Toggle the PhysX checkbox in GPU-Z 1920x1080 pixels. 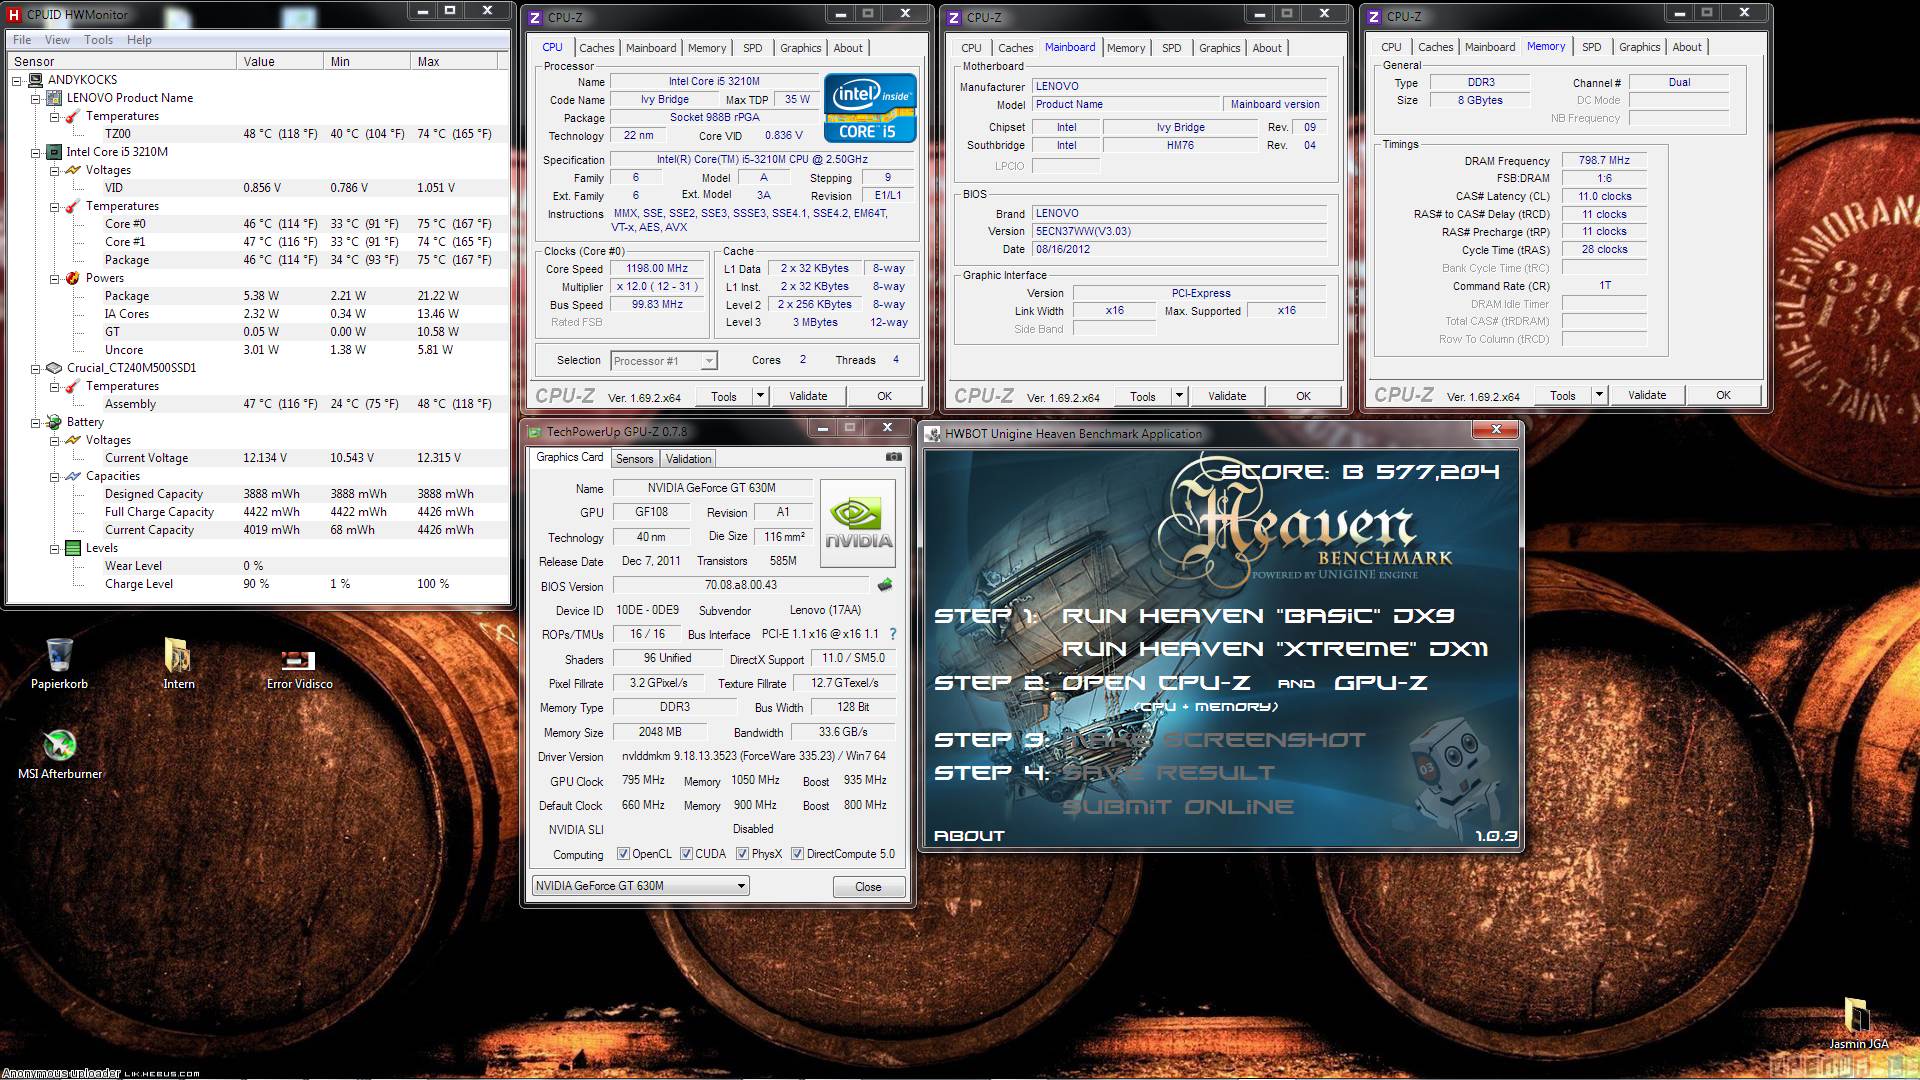[742, 854]
